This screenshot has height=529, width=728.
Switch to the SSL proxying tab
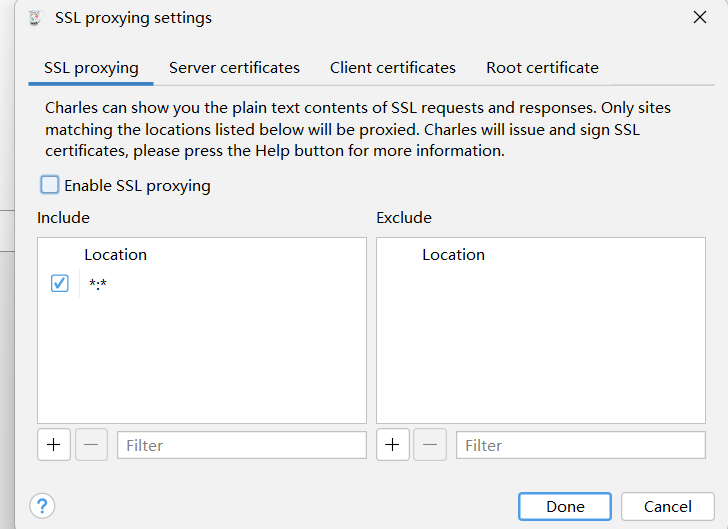91,68
